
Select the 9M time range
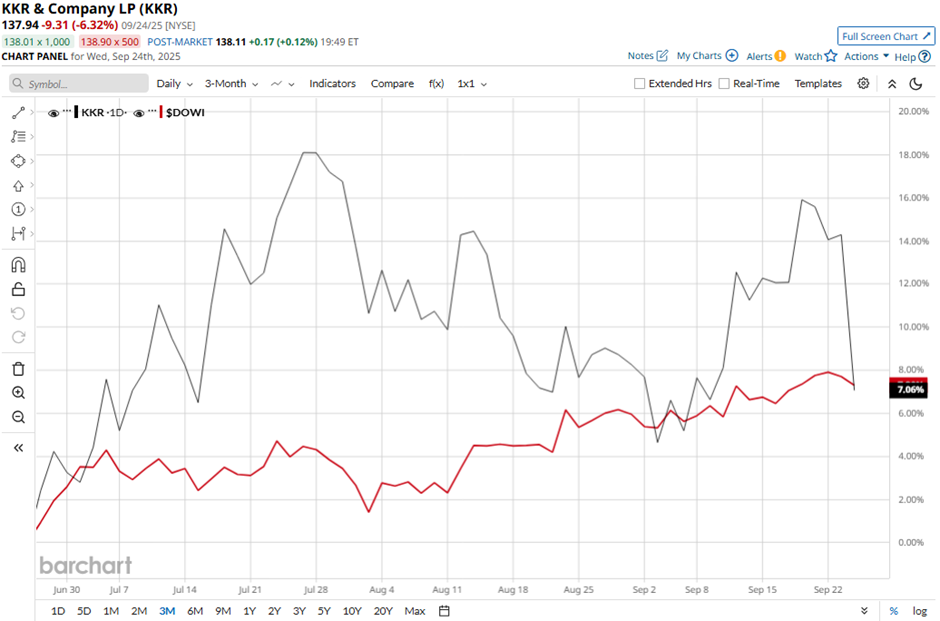[223, 611]
